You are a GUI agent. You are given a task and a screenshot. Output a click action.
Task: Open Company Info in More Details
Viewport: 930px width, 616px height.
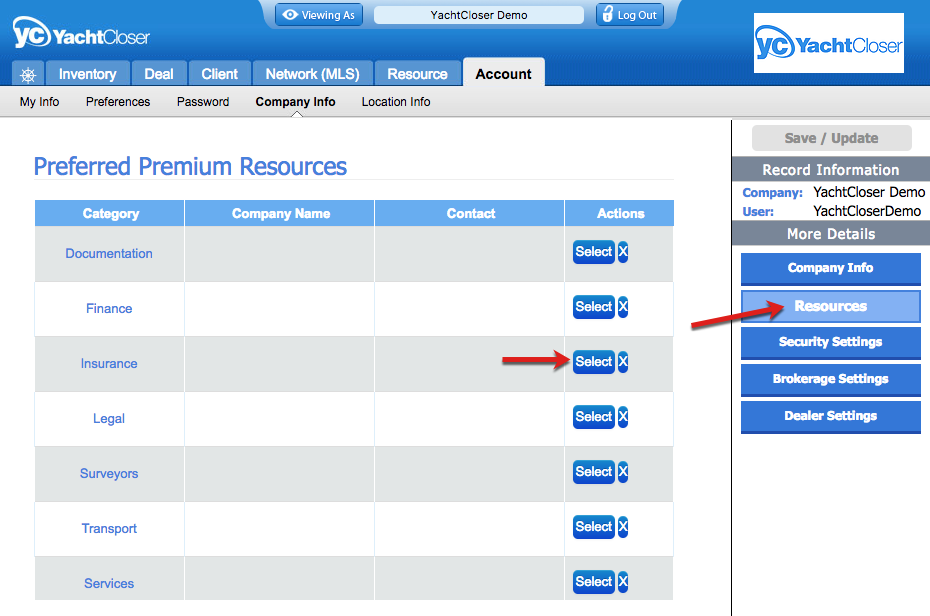[x=830, y=269]
